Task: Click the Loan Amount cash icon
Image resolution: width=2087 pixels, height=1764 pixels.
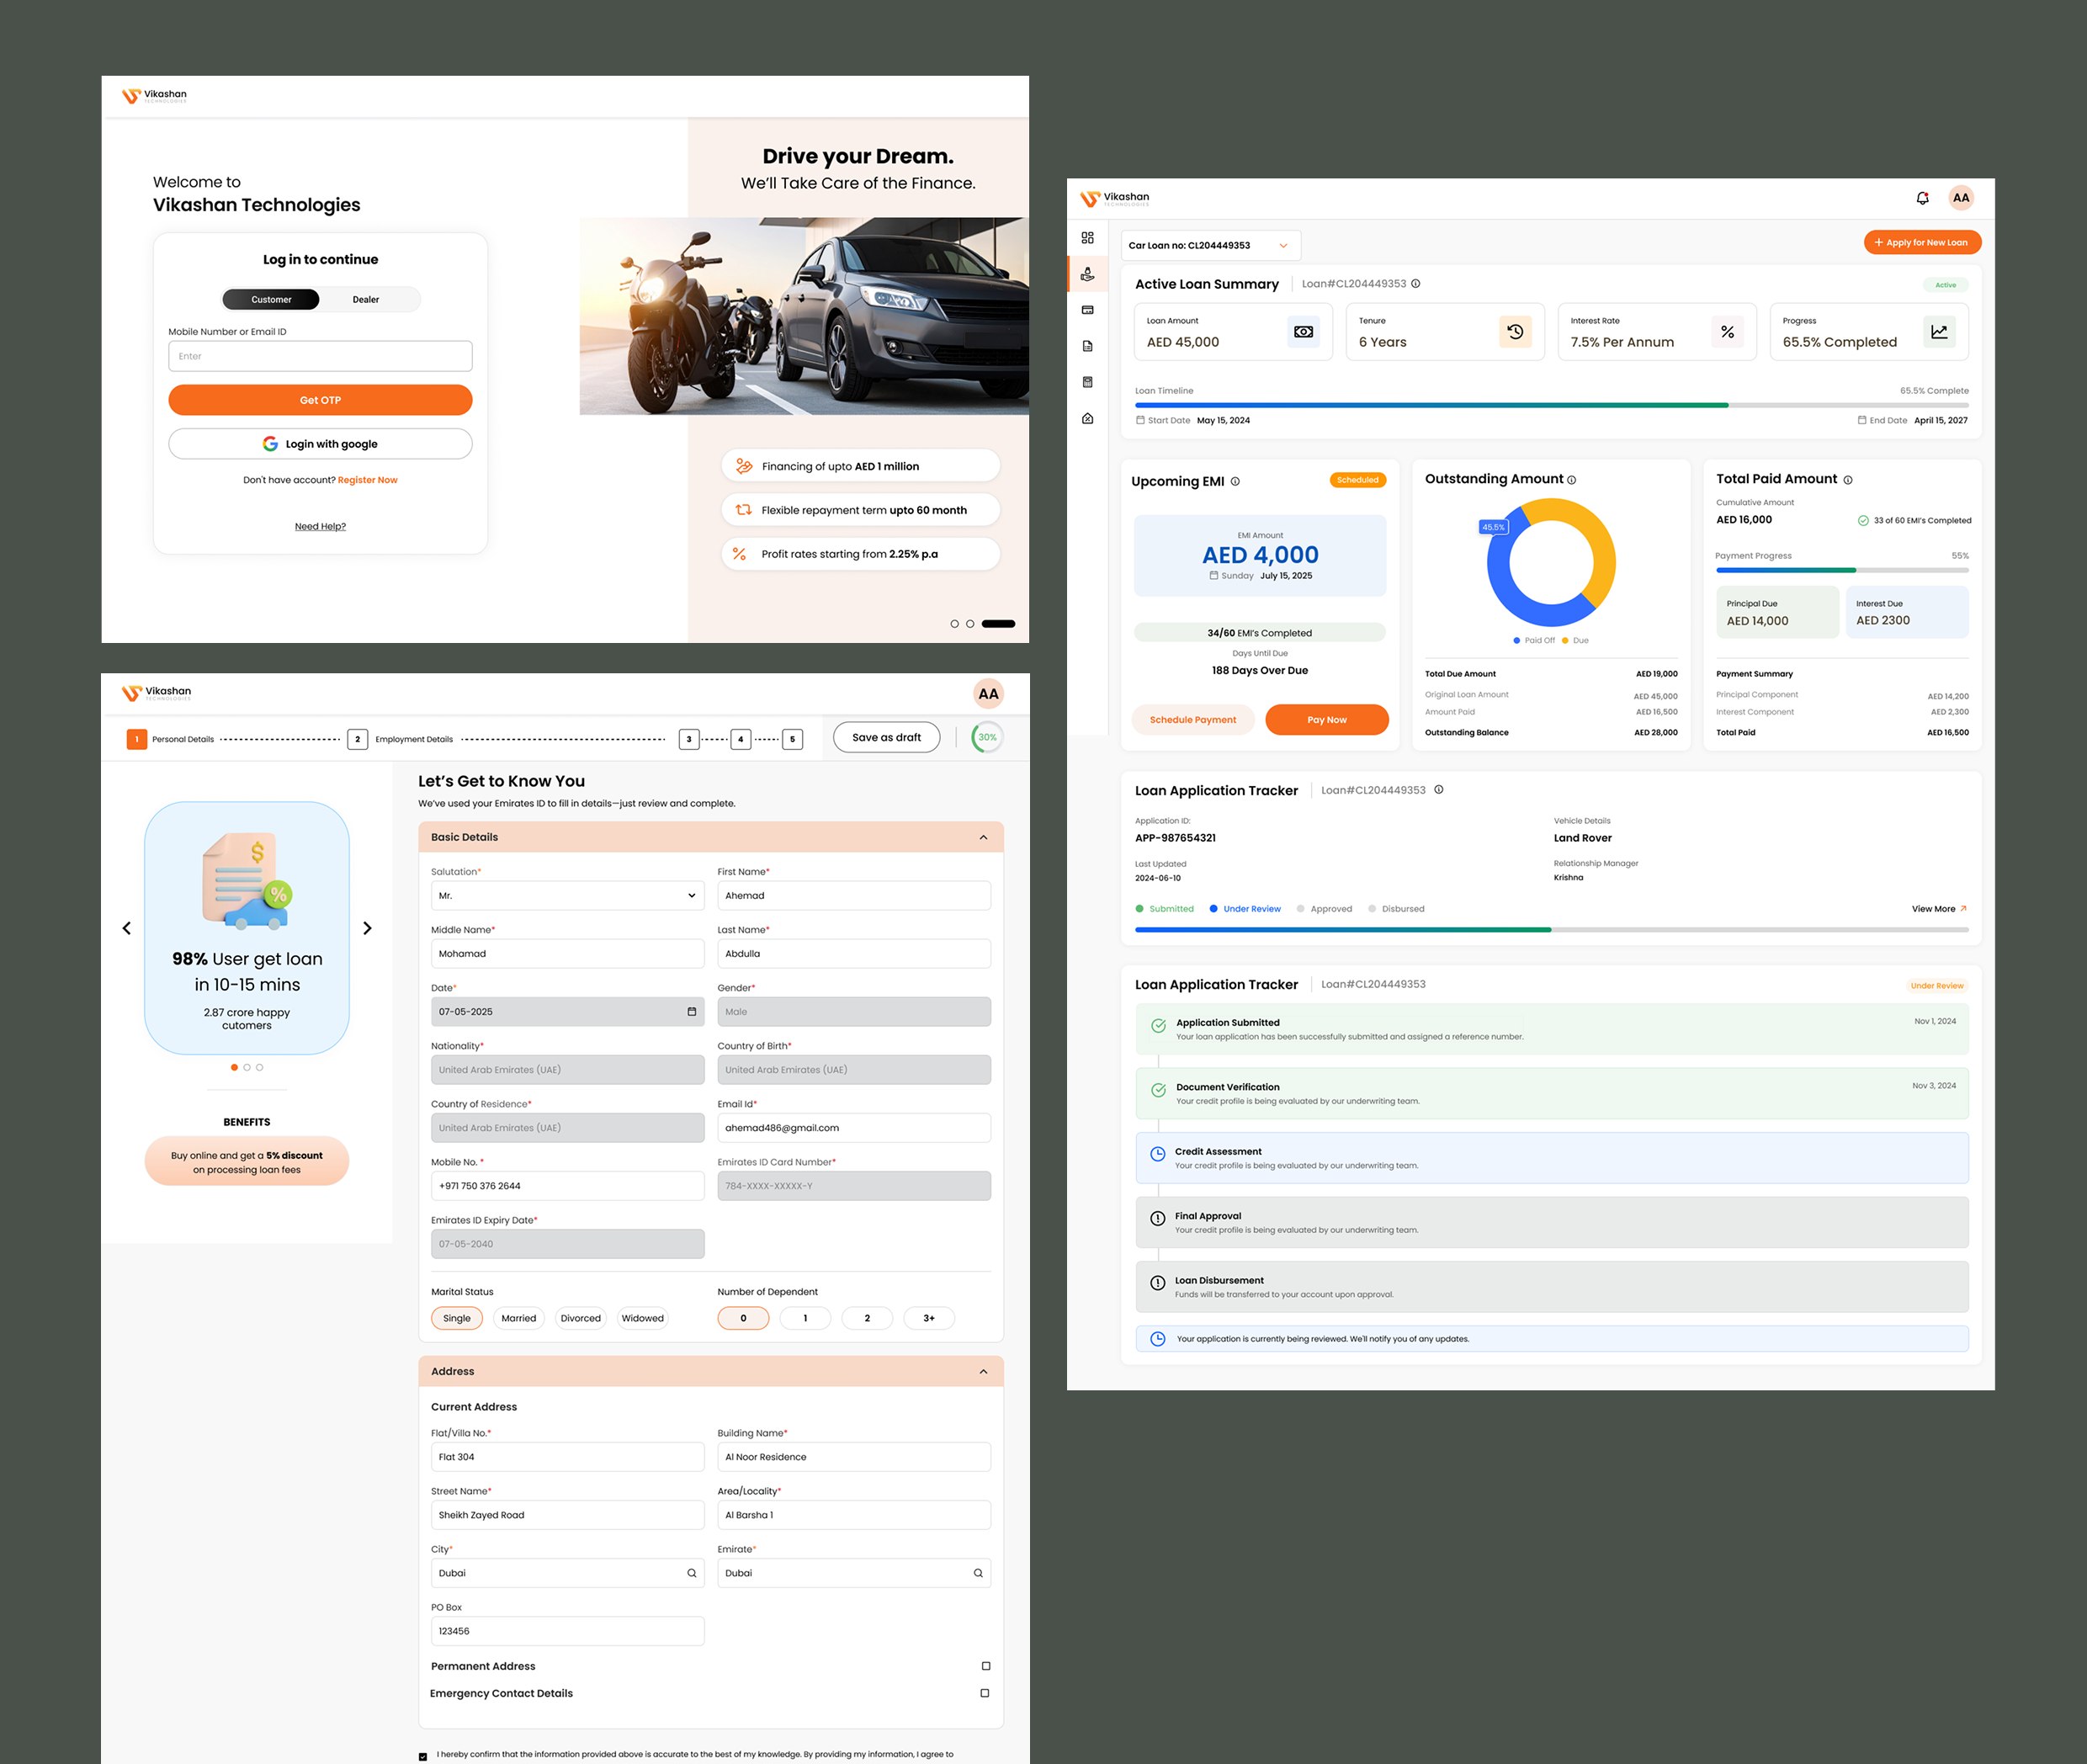Action: [1304, 332]
